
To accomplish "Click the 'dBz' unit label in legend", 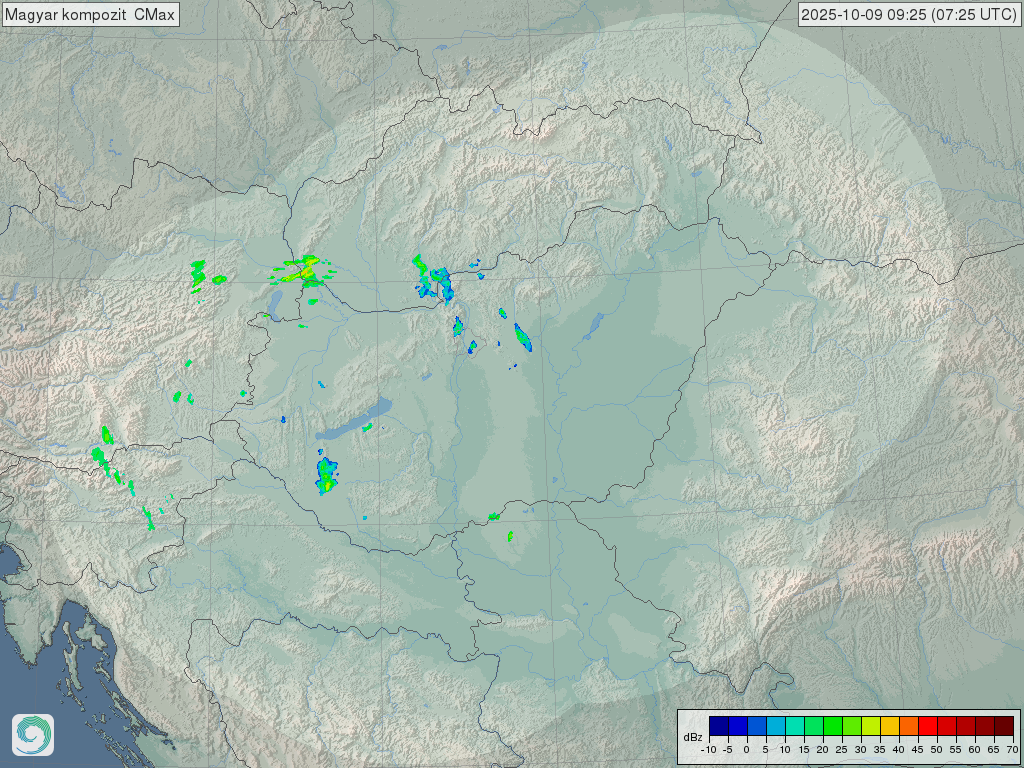I will point(692,737).
